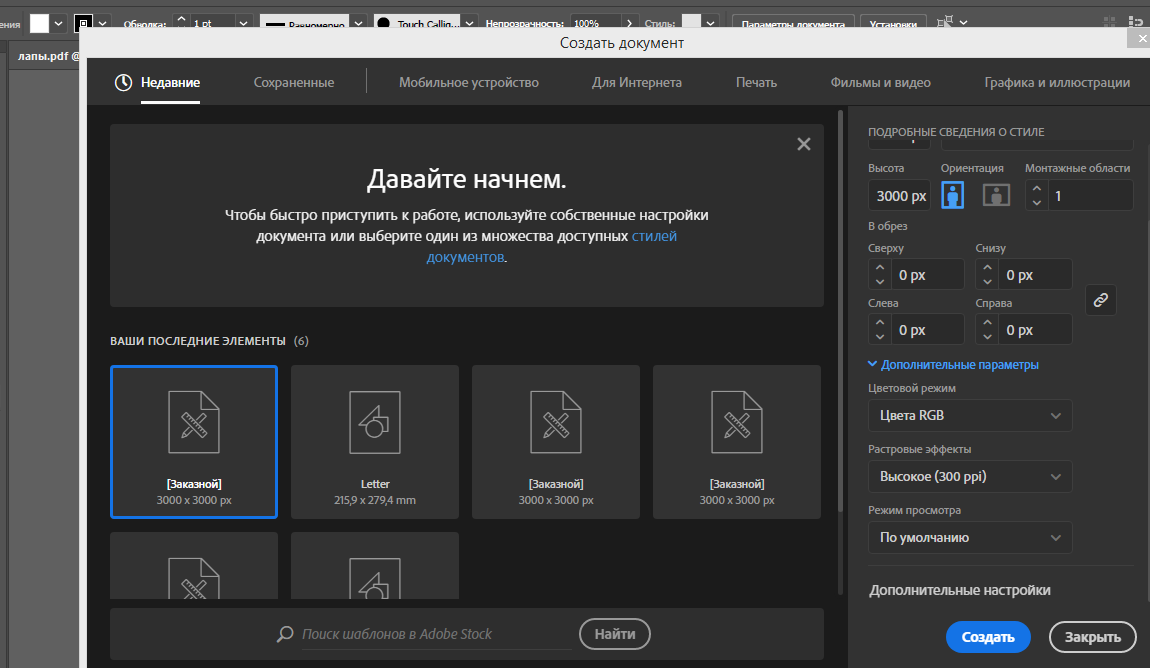1150x668 pixels.
Task: Open stroke weight 1 pt dropdown
Action: [243, 23]
